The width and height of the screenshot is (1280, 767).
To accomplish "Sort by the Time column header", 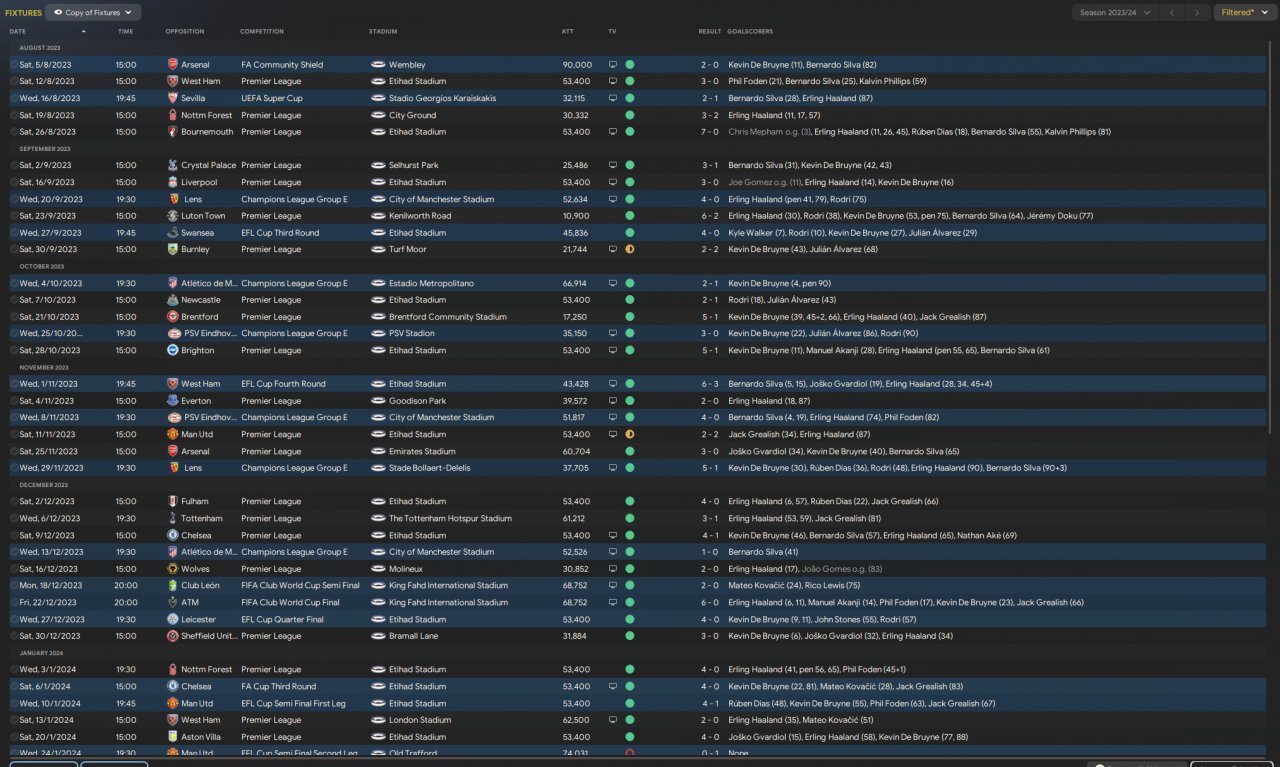I will click(x=125, y=31).
